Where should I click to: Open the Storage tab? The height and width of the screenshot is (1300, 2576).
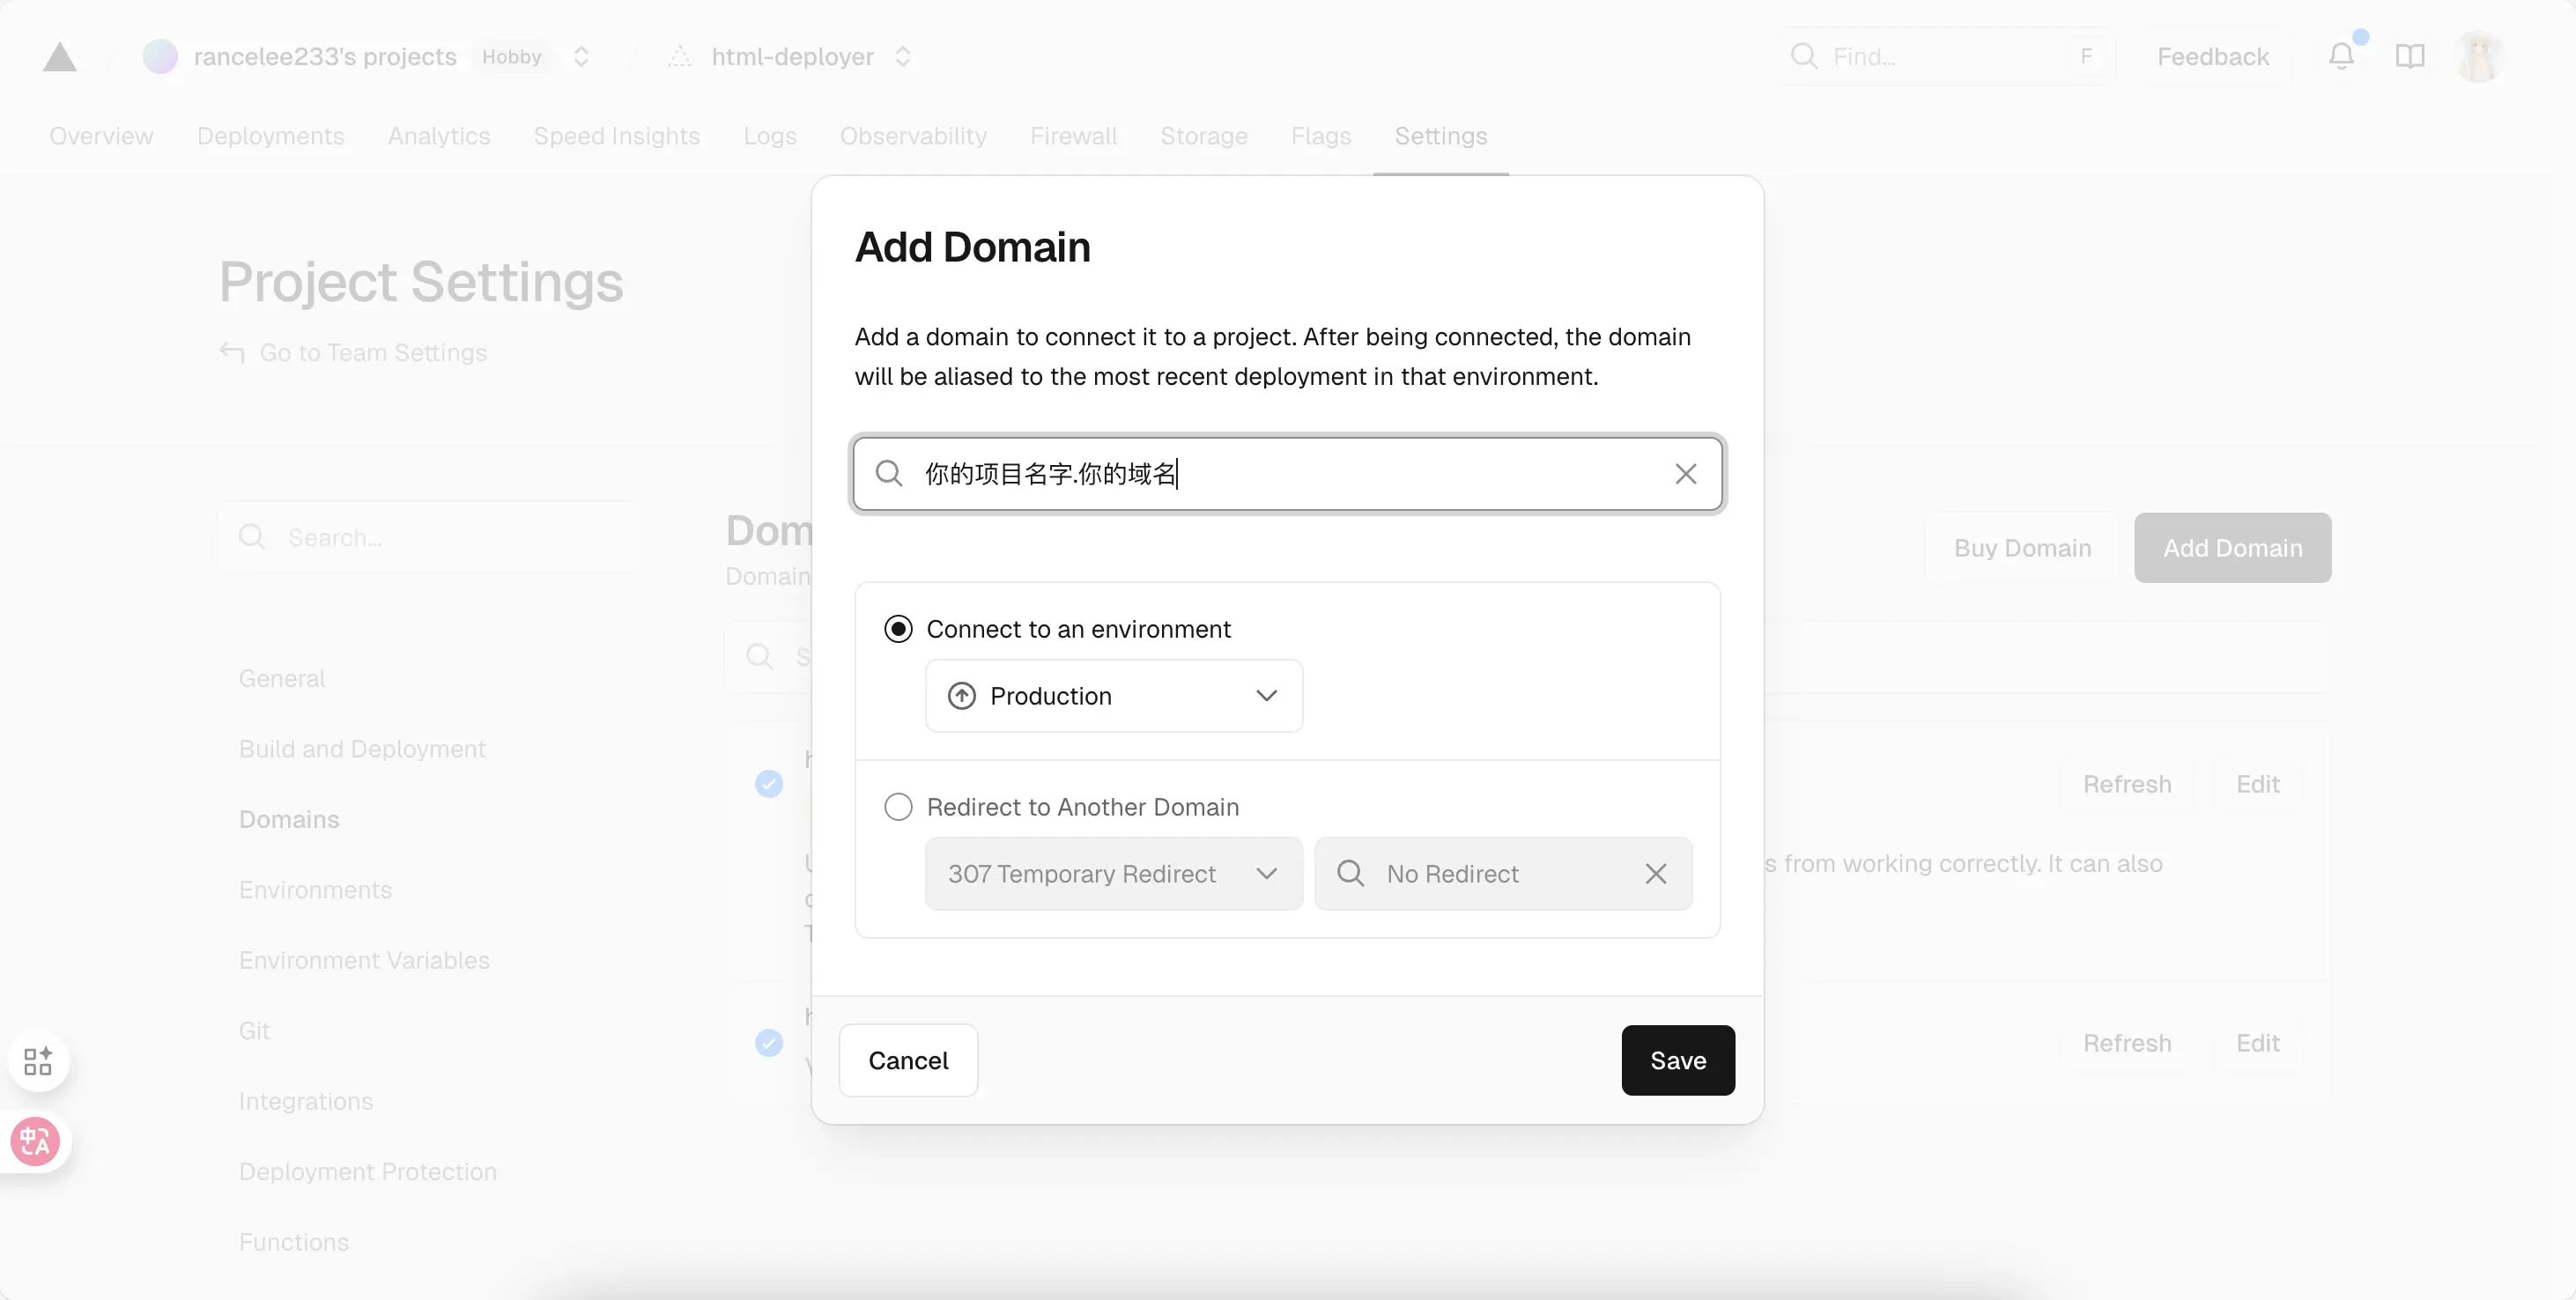click(x=1203, y=136)
